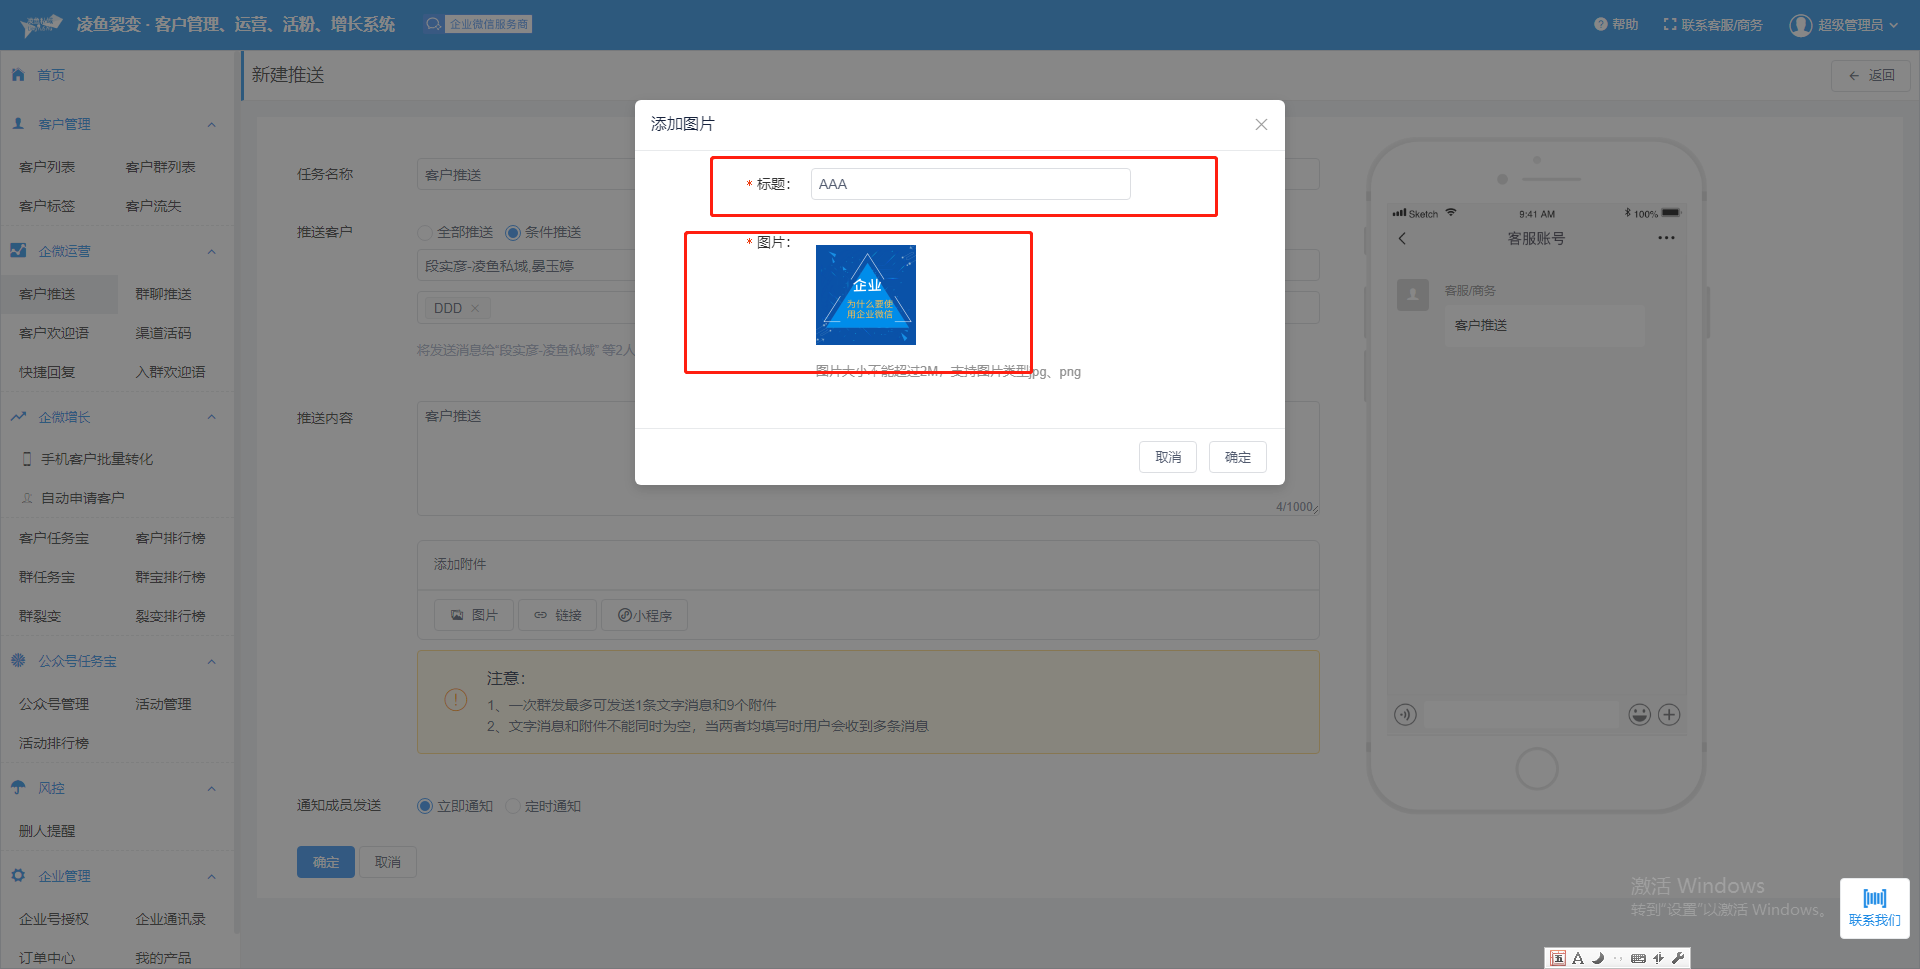Open the 联系我们 floating widget
1920x969 pixels.
(x=1874, y=908)
